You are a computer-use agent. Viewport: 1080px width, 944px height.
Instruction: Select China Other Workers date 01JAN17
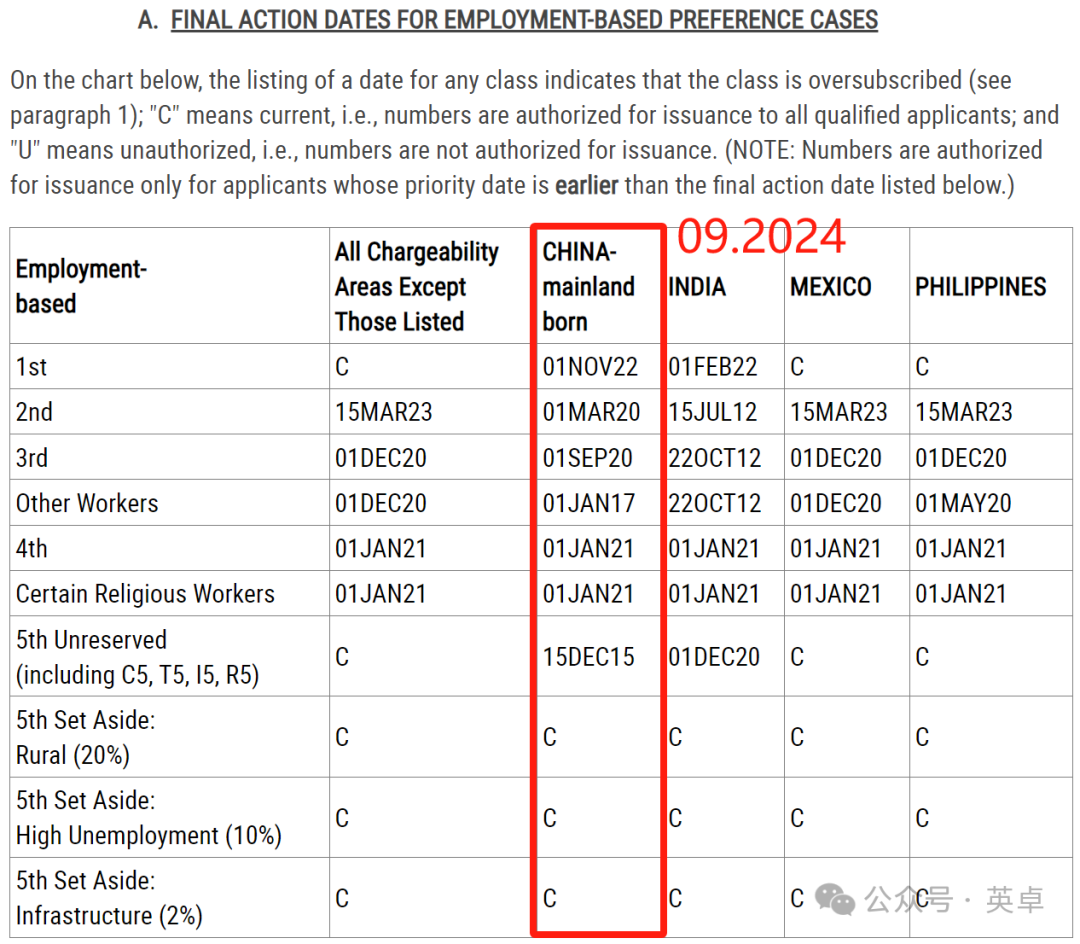589,503
